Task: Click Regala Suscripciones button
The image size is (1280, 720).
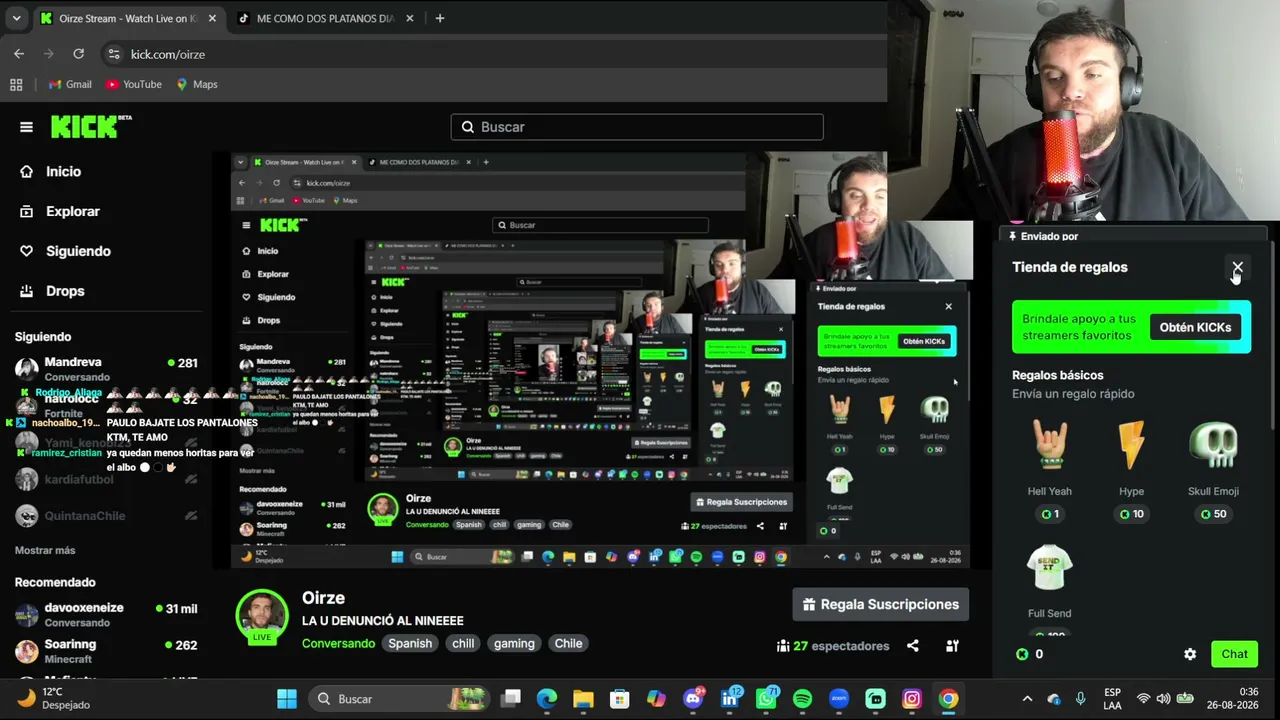Action: tap(881, 604)
